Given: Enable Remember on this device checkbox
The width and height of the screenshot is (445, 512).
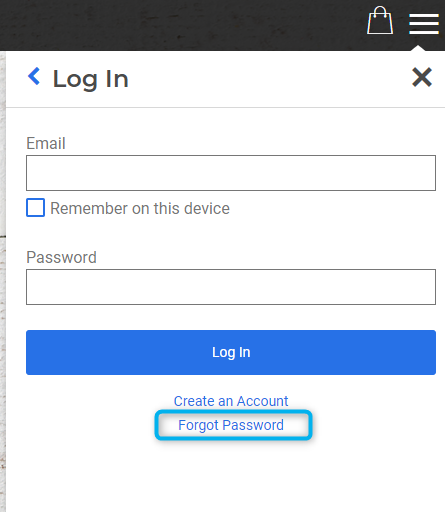Looking at the screenshot, I should point(35,208).
